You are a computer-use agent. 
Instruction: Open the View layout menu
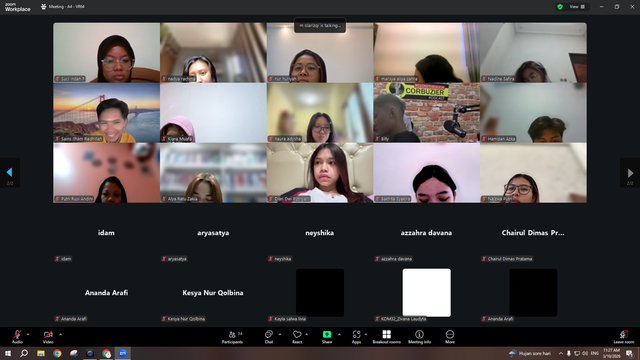(x=577, y=7)
